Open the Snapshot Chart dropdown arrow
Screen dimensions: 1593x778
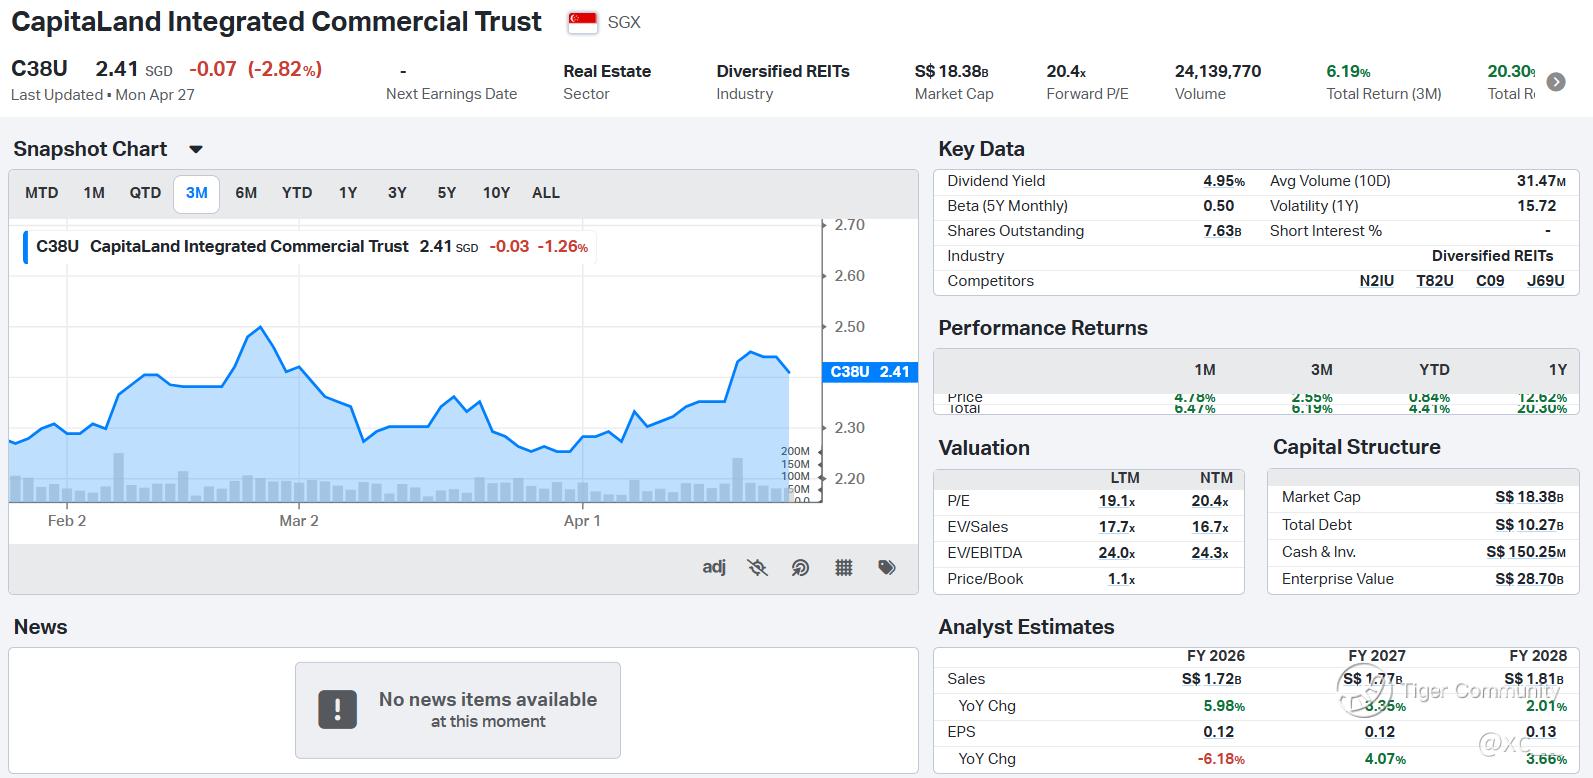[x=196, y=150]
